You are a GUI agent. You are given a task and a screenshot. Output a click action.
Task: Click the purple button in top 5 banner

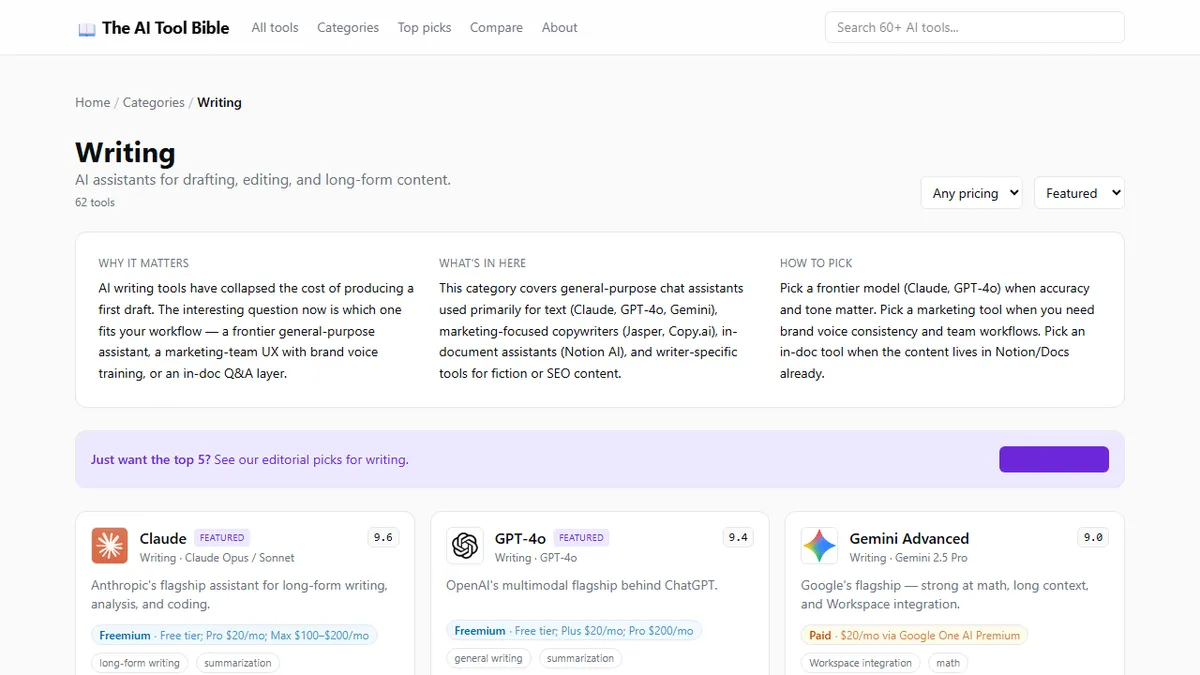1054,459
